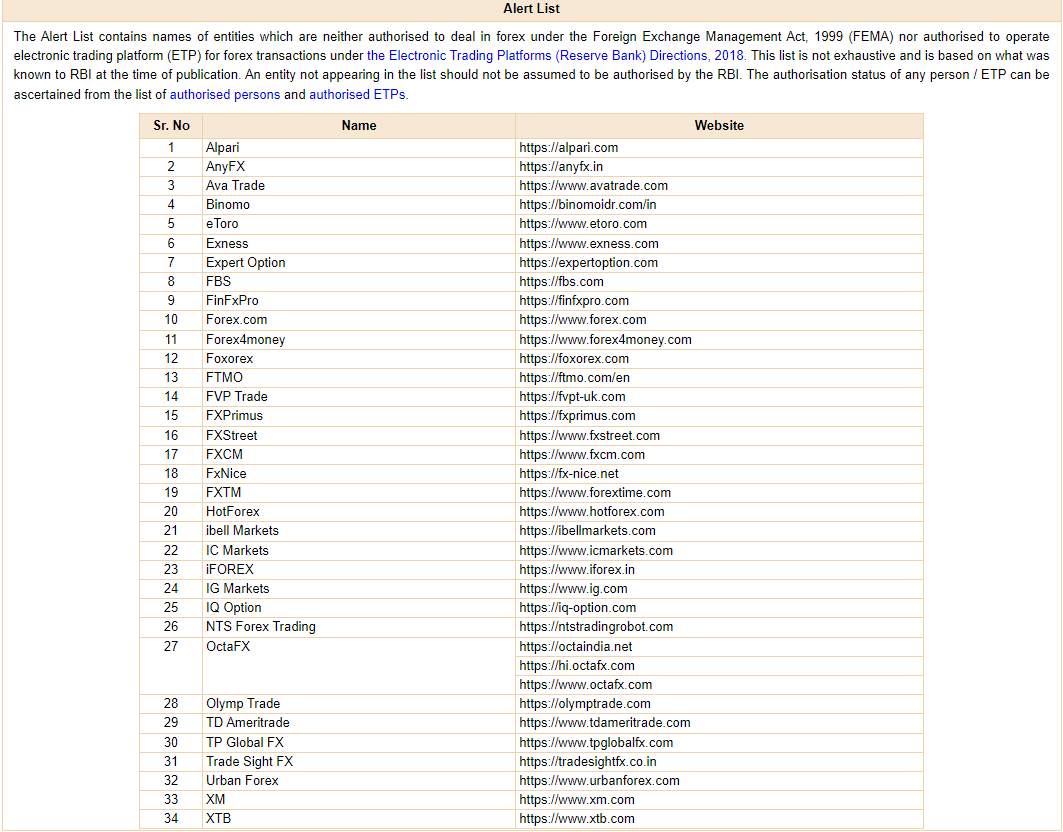1063x832 pixels.
Task: Select the IG Markets name cell
Action: (359, 589)
